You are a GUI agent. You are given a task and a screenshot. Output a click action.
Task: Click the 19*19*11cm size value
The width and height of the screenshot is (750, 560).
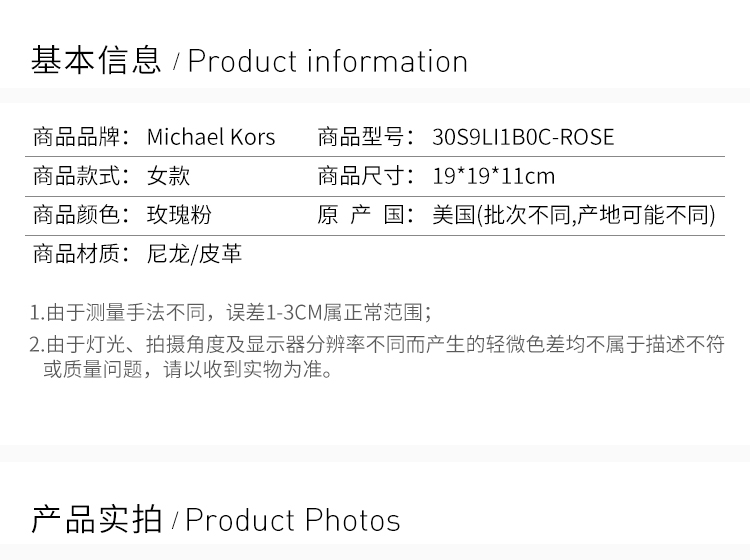(x=493, y=177)
